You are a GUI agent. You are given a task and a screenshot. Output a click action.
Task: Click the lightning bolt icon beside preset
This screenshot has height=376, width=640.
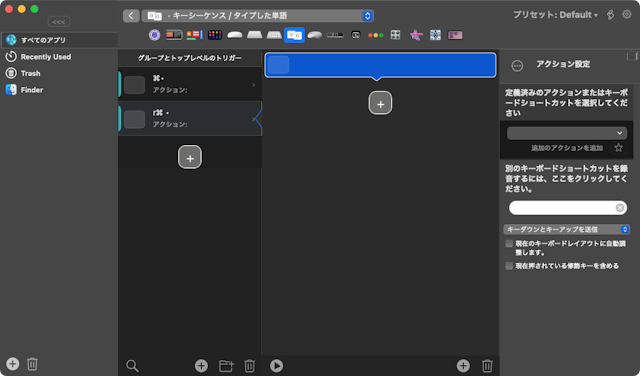610,15
